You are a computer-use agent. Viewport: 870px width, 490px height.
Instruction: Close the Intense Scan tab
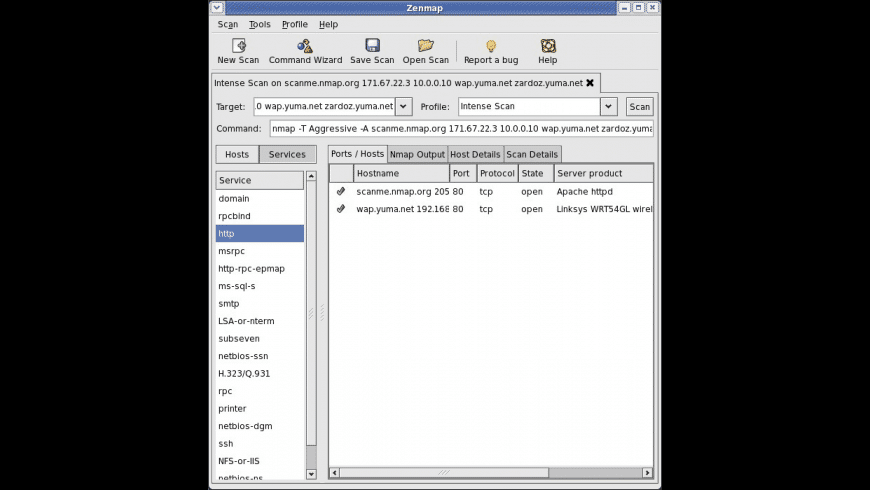(590, 83)
